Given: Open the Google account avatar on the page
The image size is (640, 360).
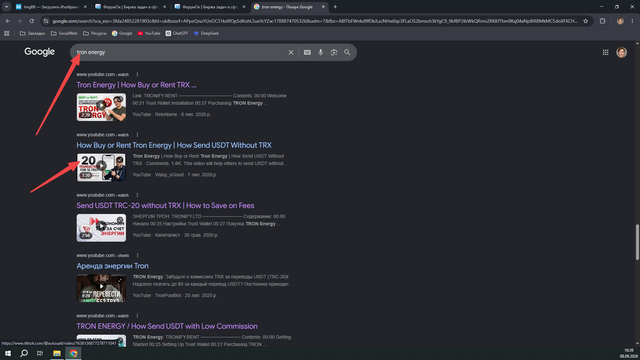Looking at the screenshot, I should [621, 52].
